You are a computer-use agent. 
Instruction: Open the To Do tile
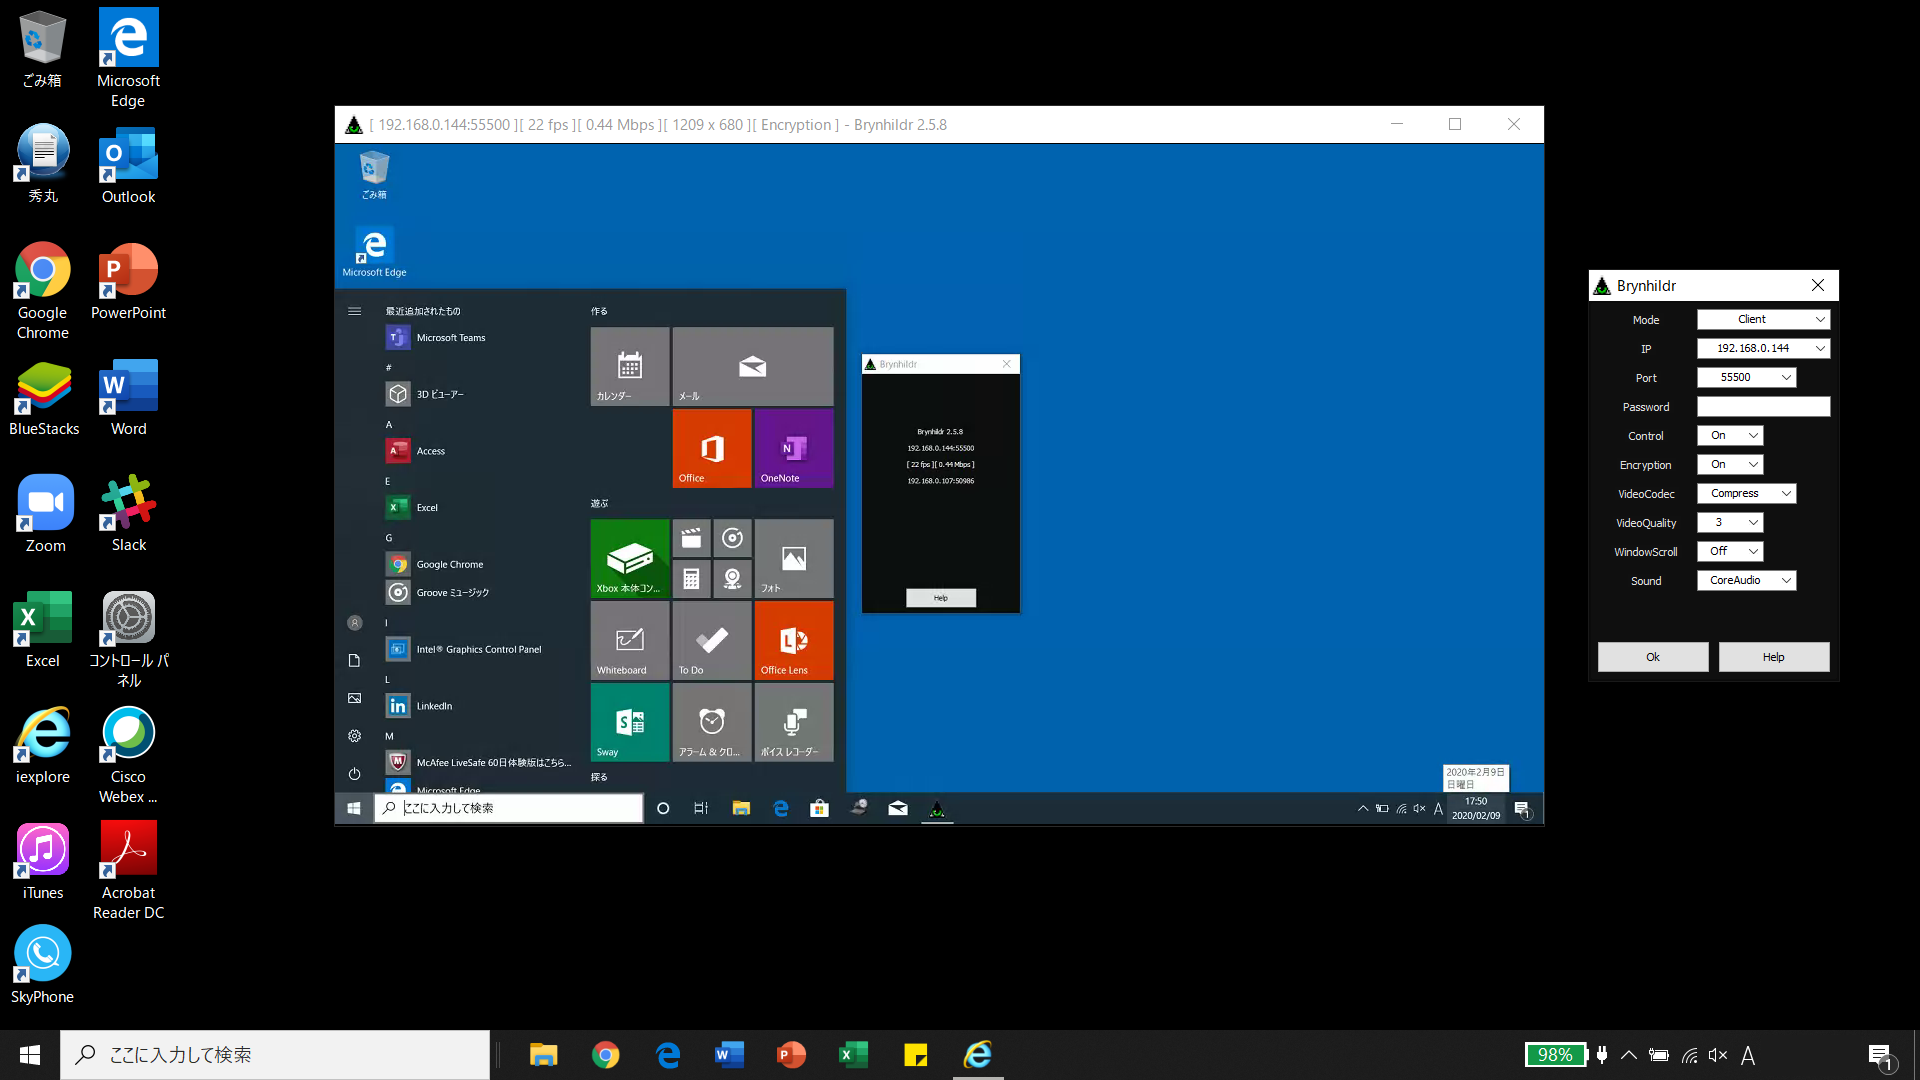click(x=712, y=640)
